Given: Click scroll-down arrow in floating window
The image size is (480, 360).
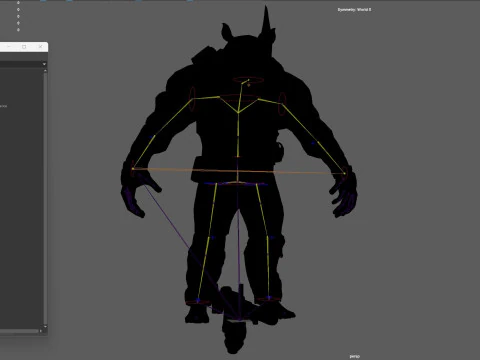Looking at the screenshot, I should pyautogui.click(x=45, y=326).
